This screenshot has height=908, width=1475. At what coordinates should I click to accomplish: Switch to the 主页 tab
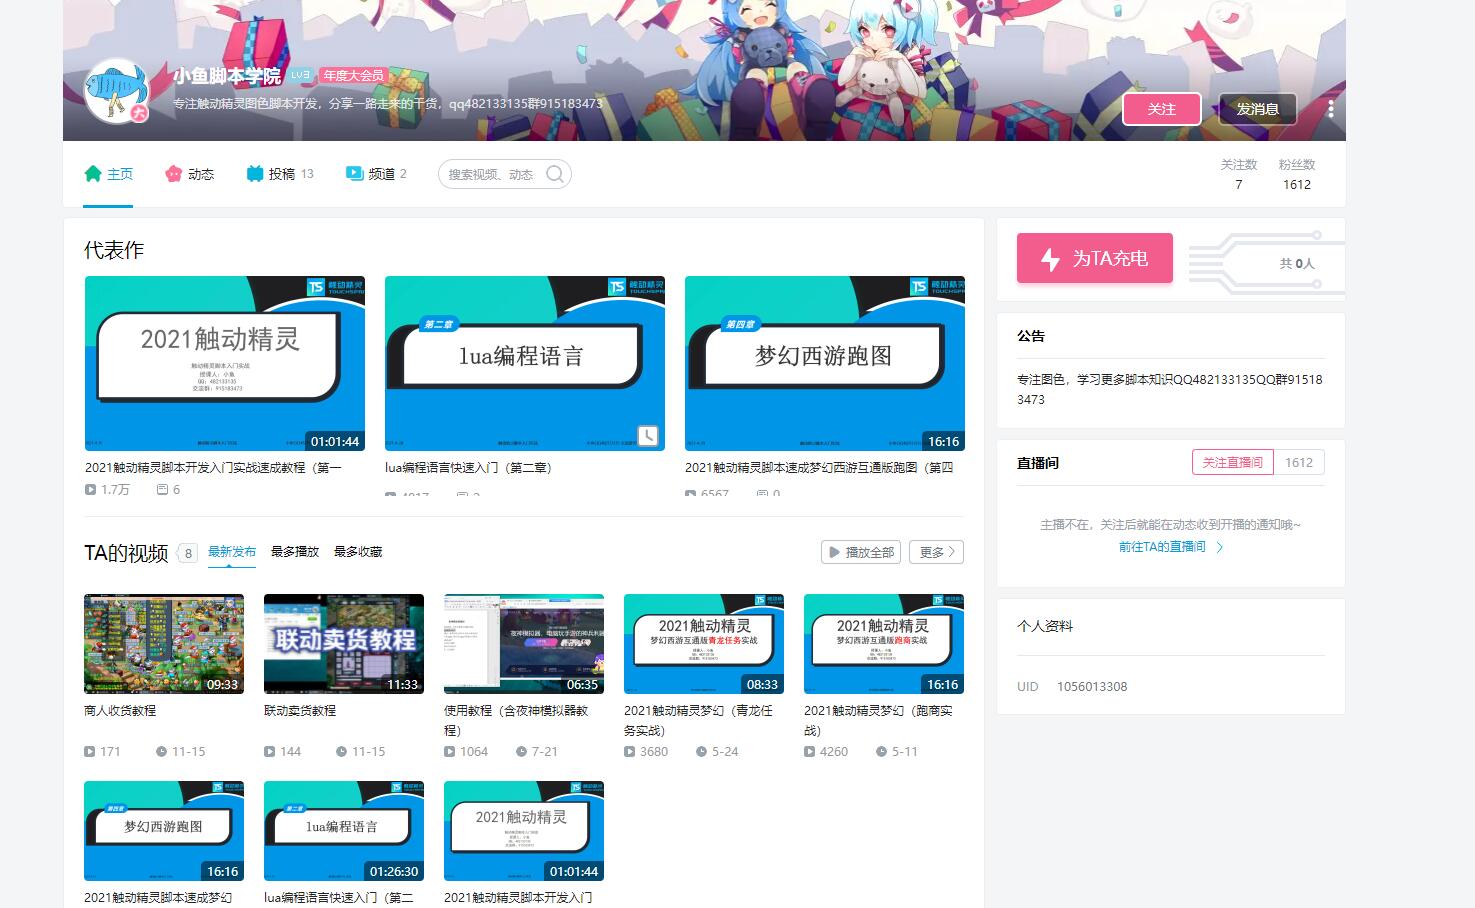[x=108, y=174]
